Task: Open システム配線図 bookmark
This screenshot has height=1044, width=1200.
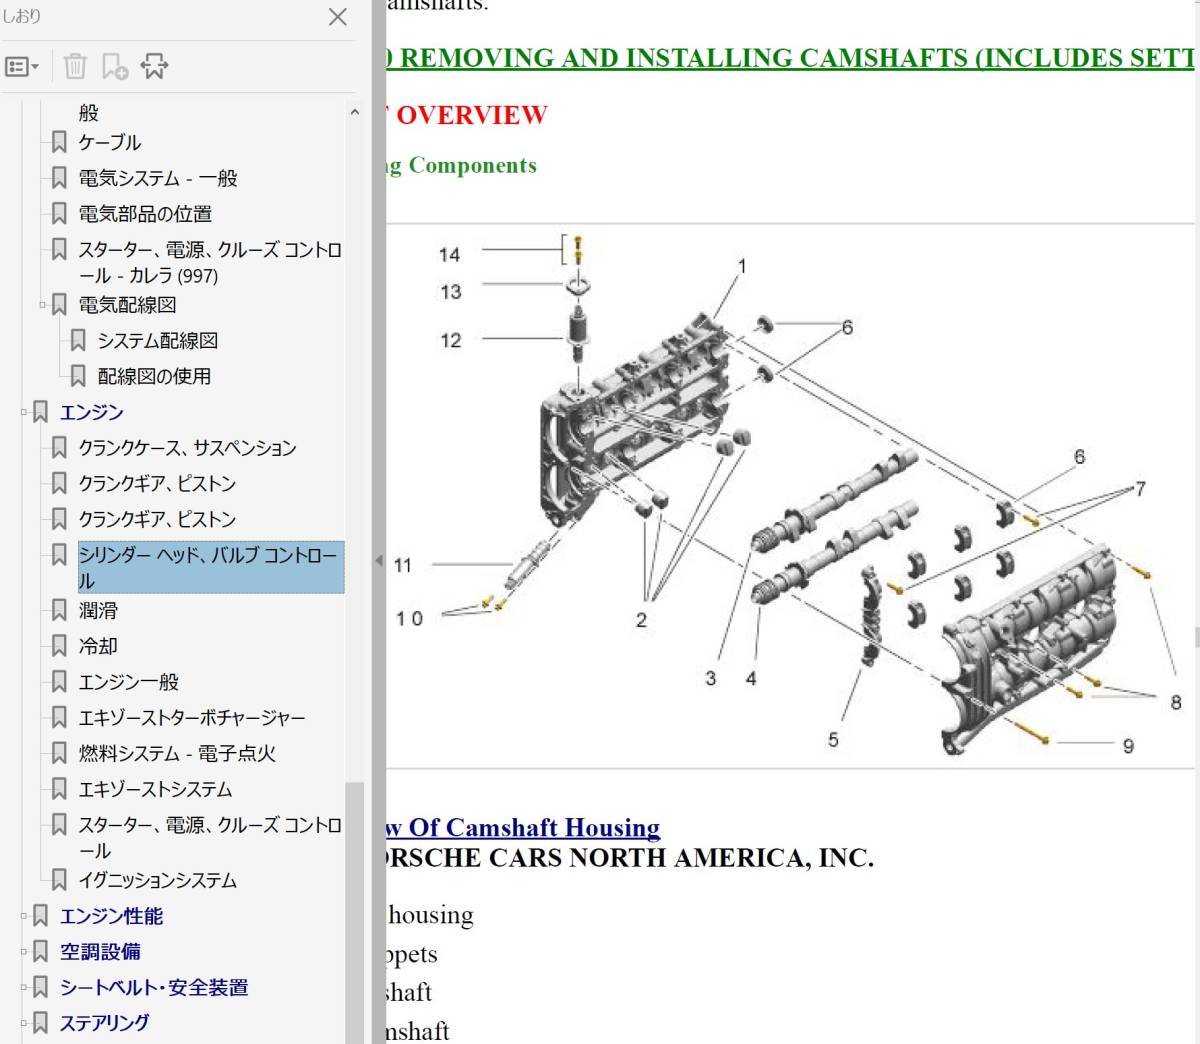Action: (x=158, y=341)
